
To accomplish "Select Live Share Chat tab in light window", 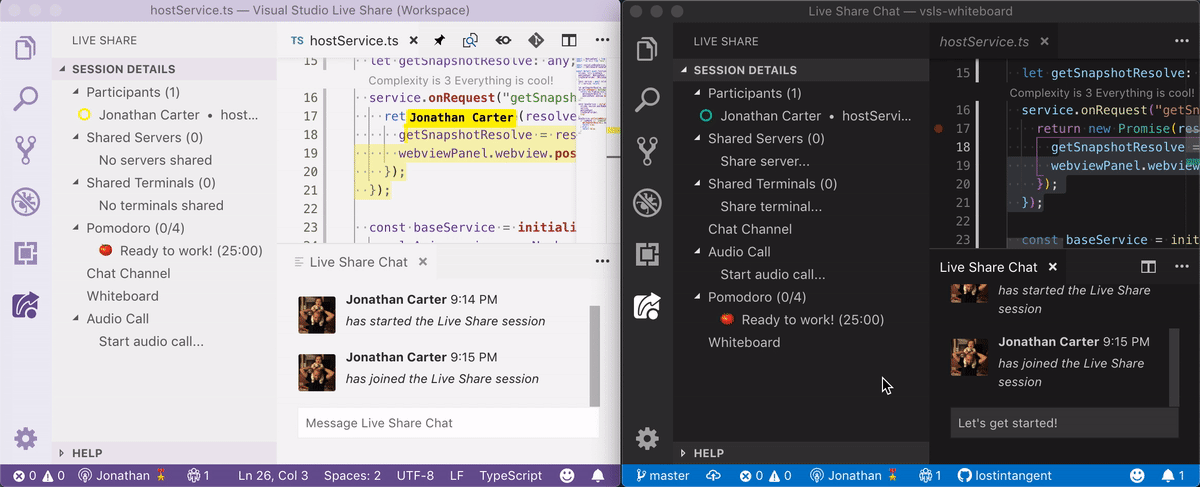I will (358, 262).
